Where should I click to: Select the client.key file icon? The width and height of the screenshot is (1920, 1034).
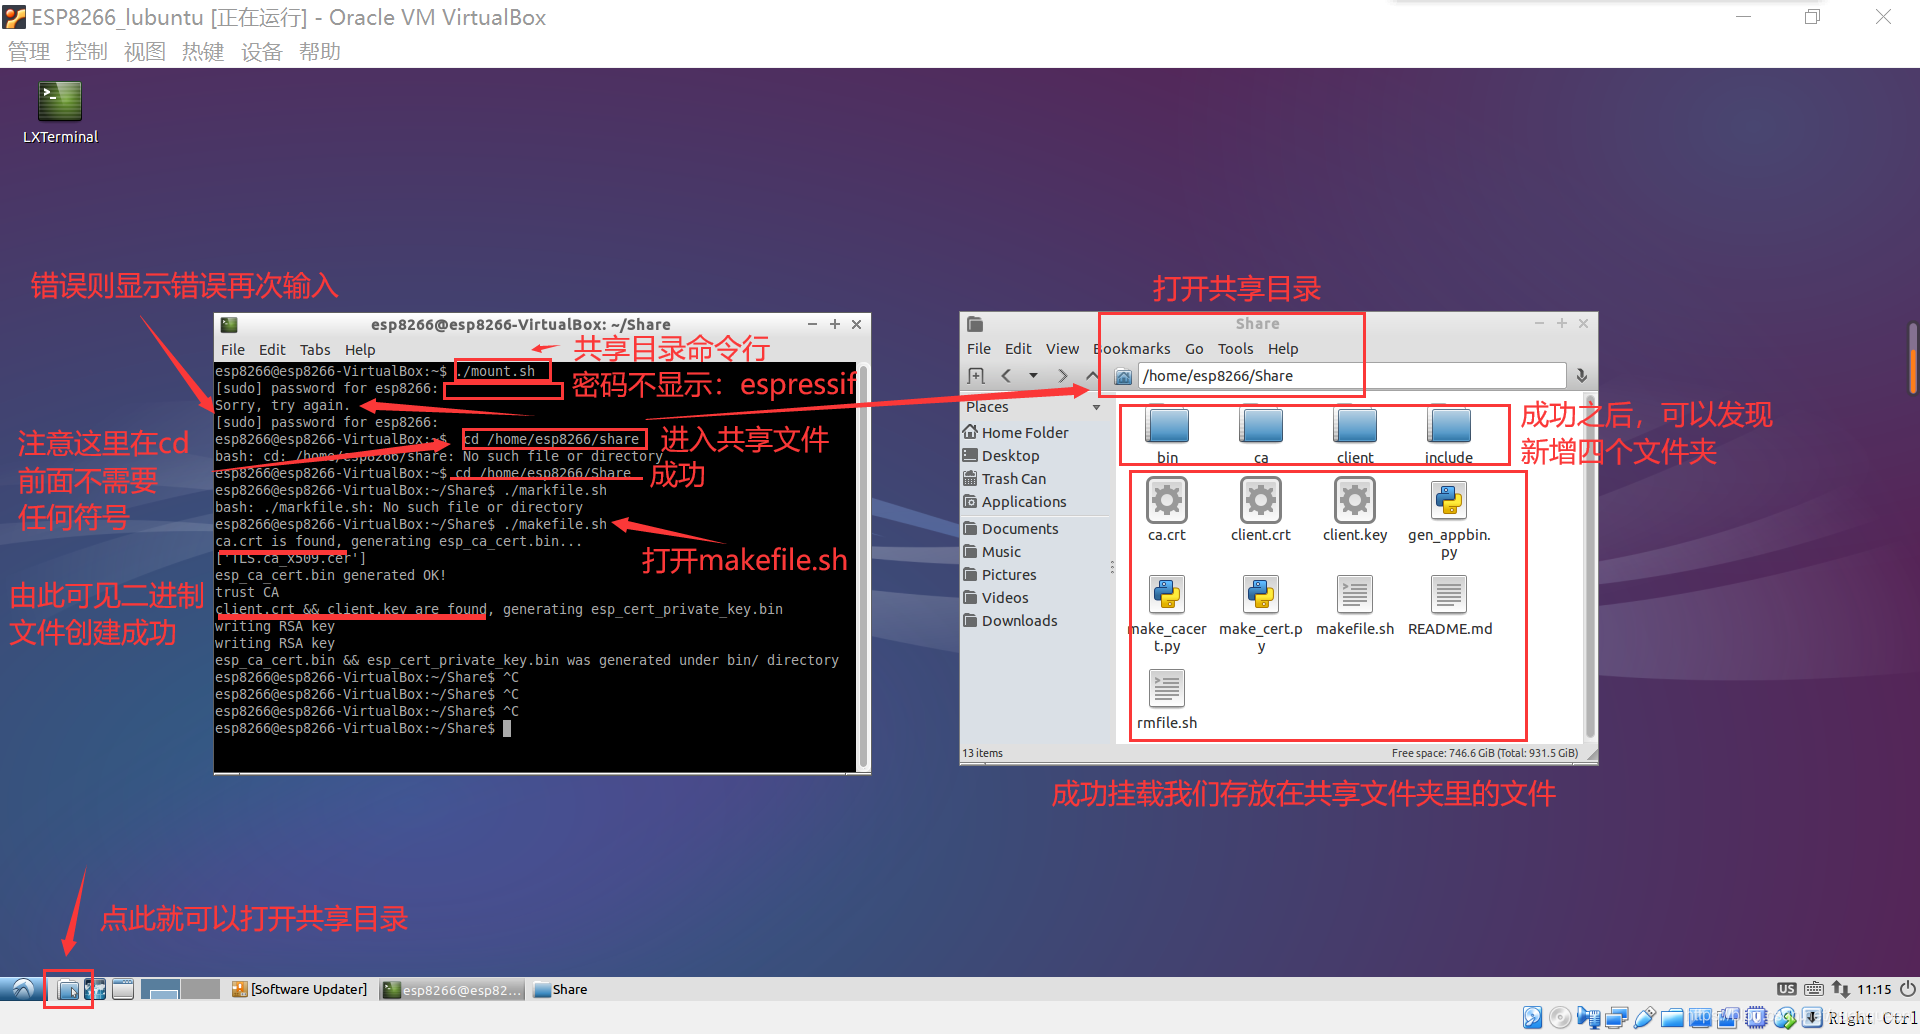point(1355,500)
